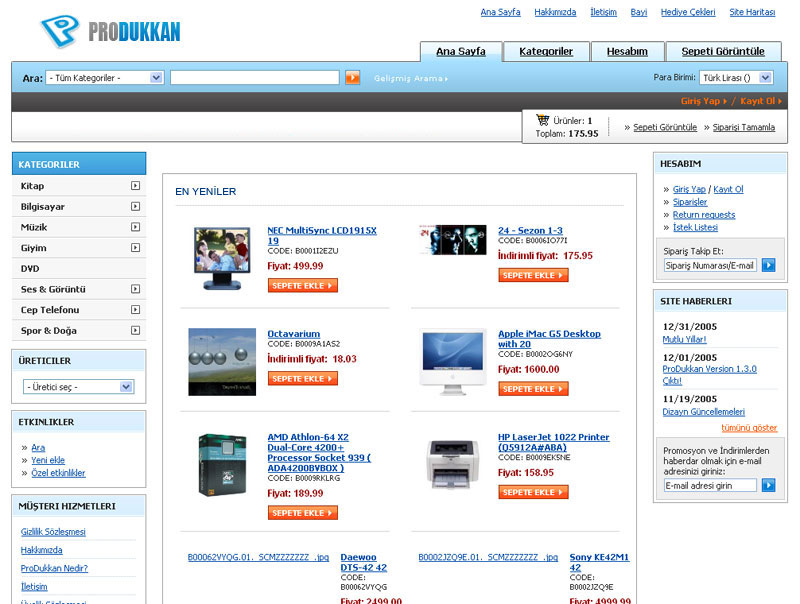
Task: Expand the Cep Telefonu category arrow
Action: (x=135, y=310)
